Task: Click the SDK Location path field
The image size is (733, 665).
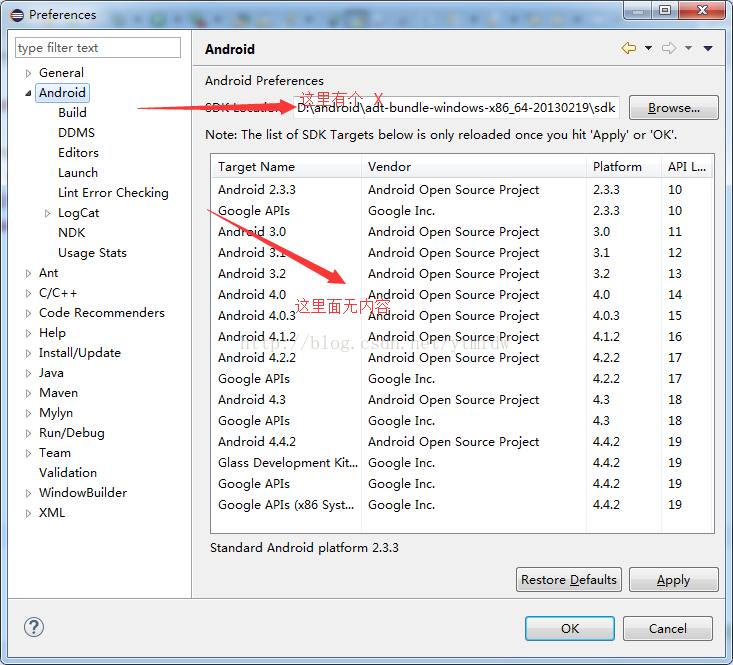Action: [456, 108]
